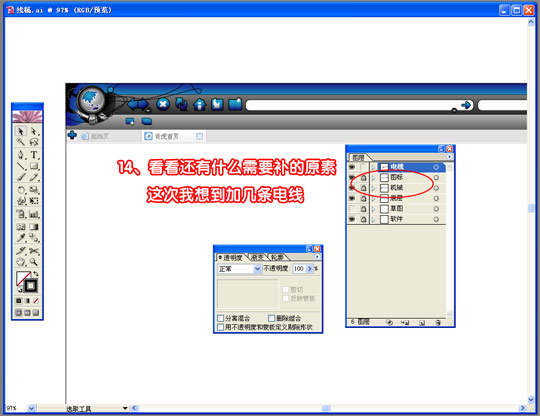Screen dimensions: 540x416
Task: Open the 正常 blend mode dropdown
Action: coord(239,269)
